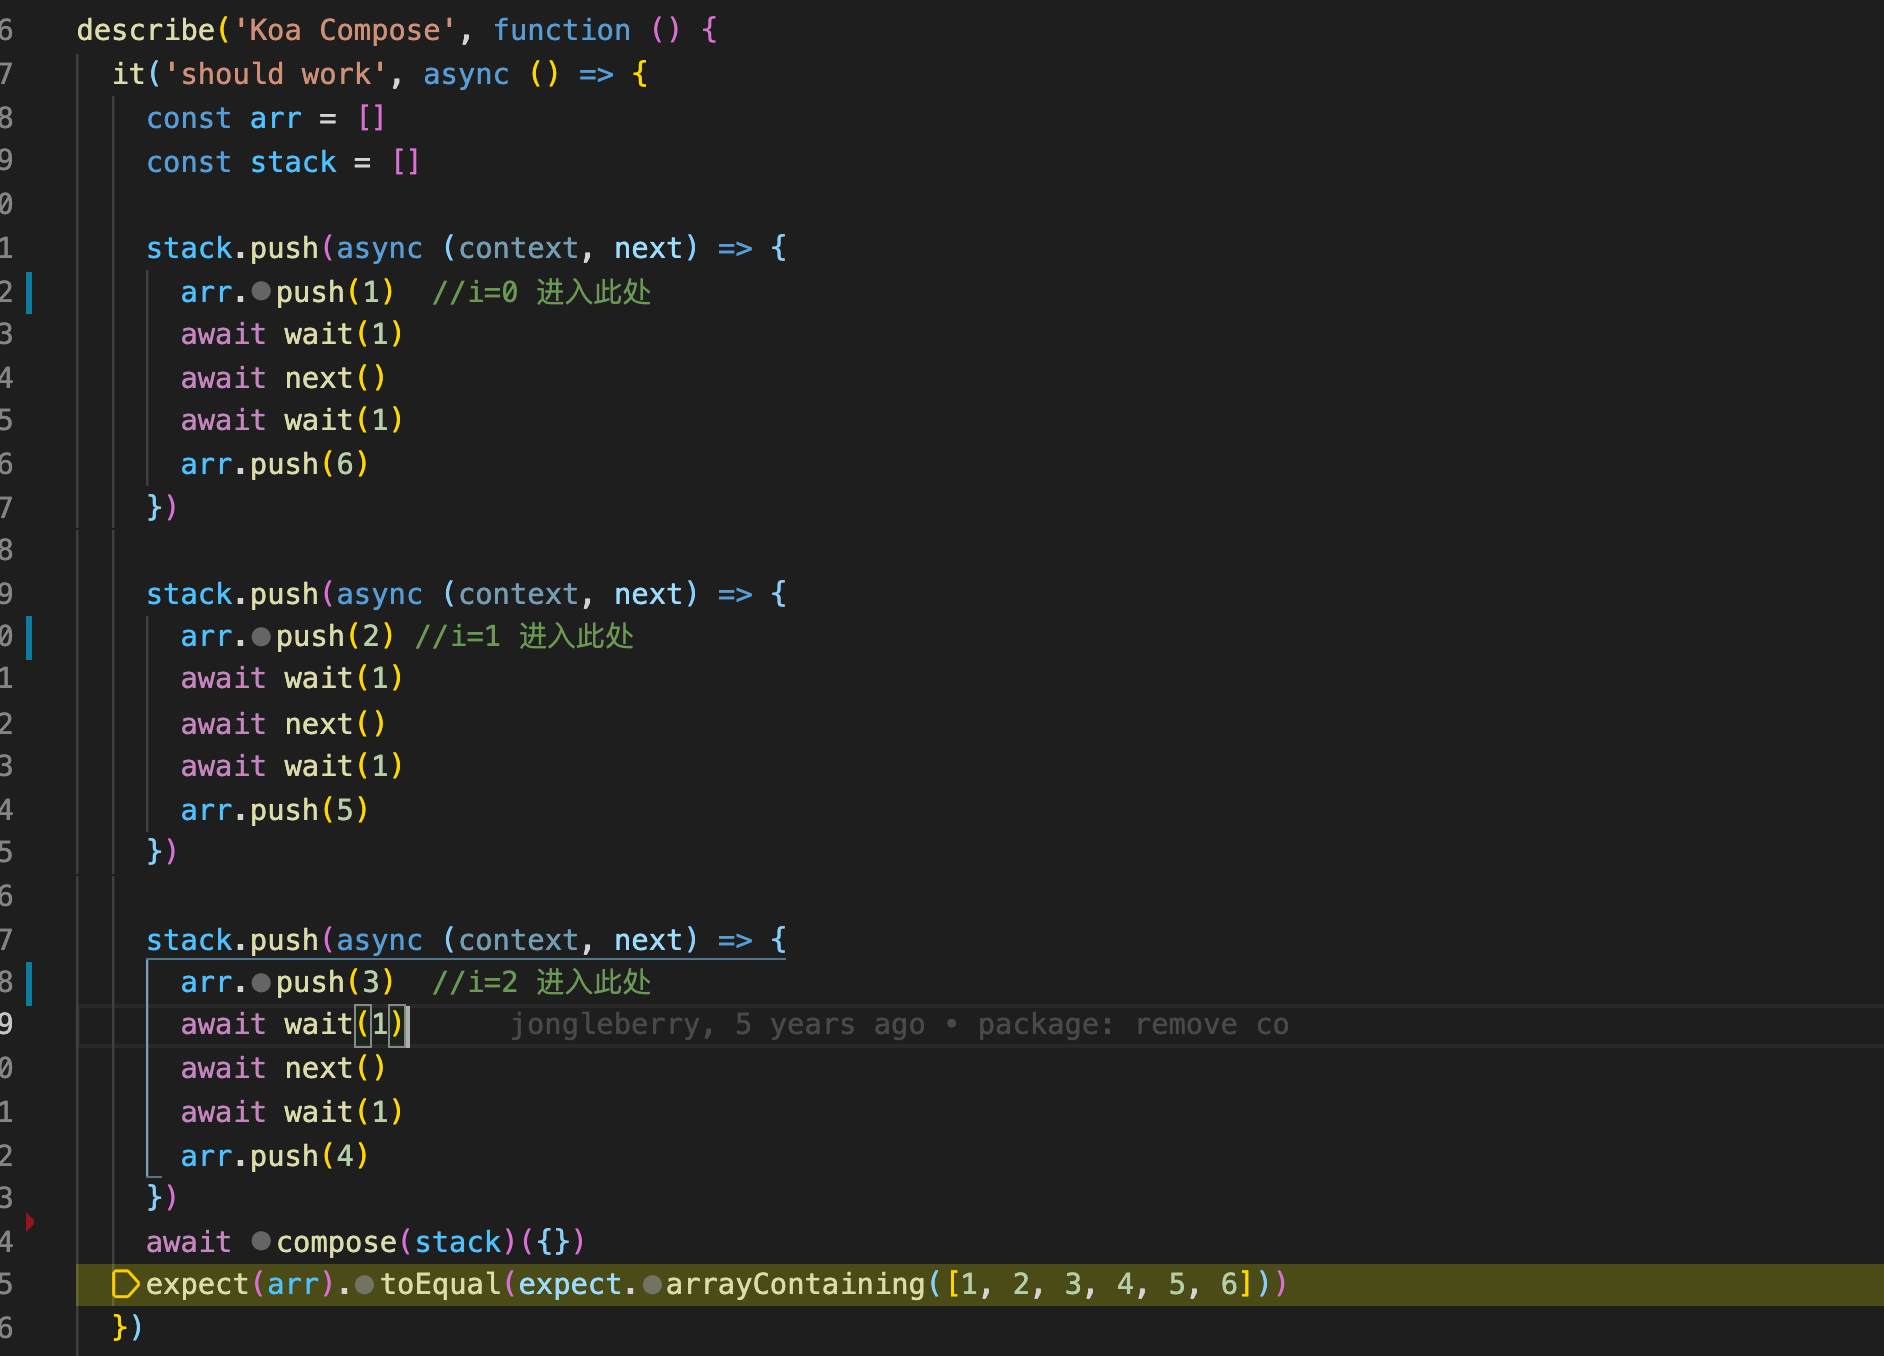Viewport: 1884px width, 1356px height.
Task: Click the 'arr.push(4)' statement
Action: pos(275,1156)
